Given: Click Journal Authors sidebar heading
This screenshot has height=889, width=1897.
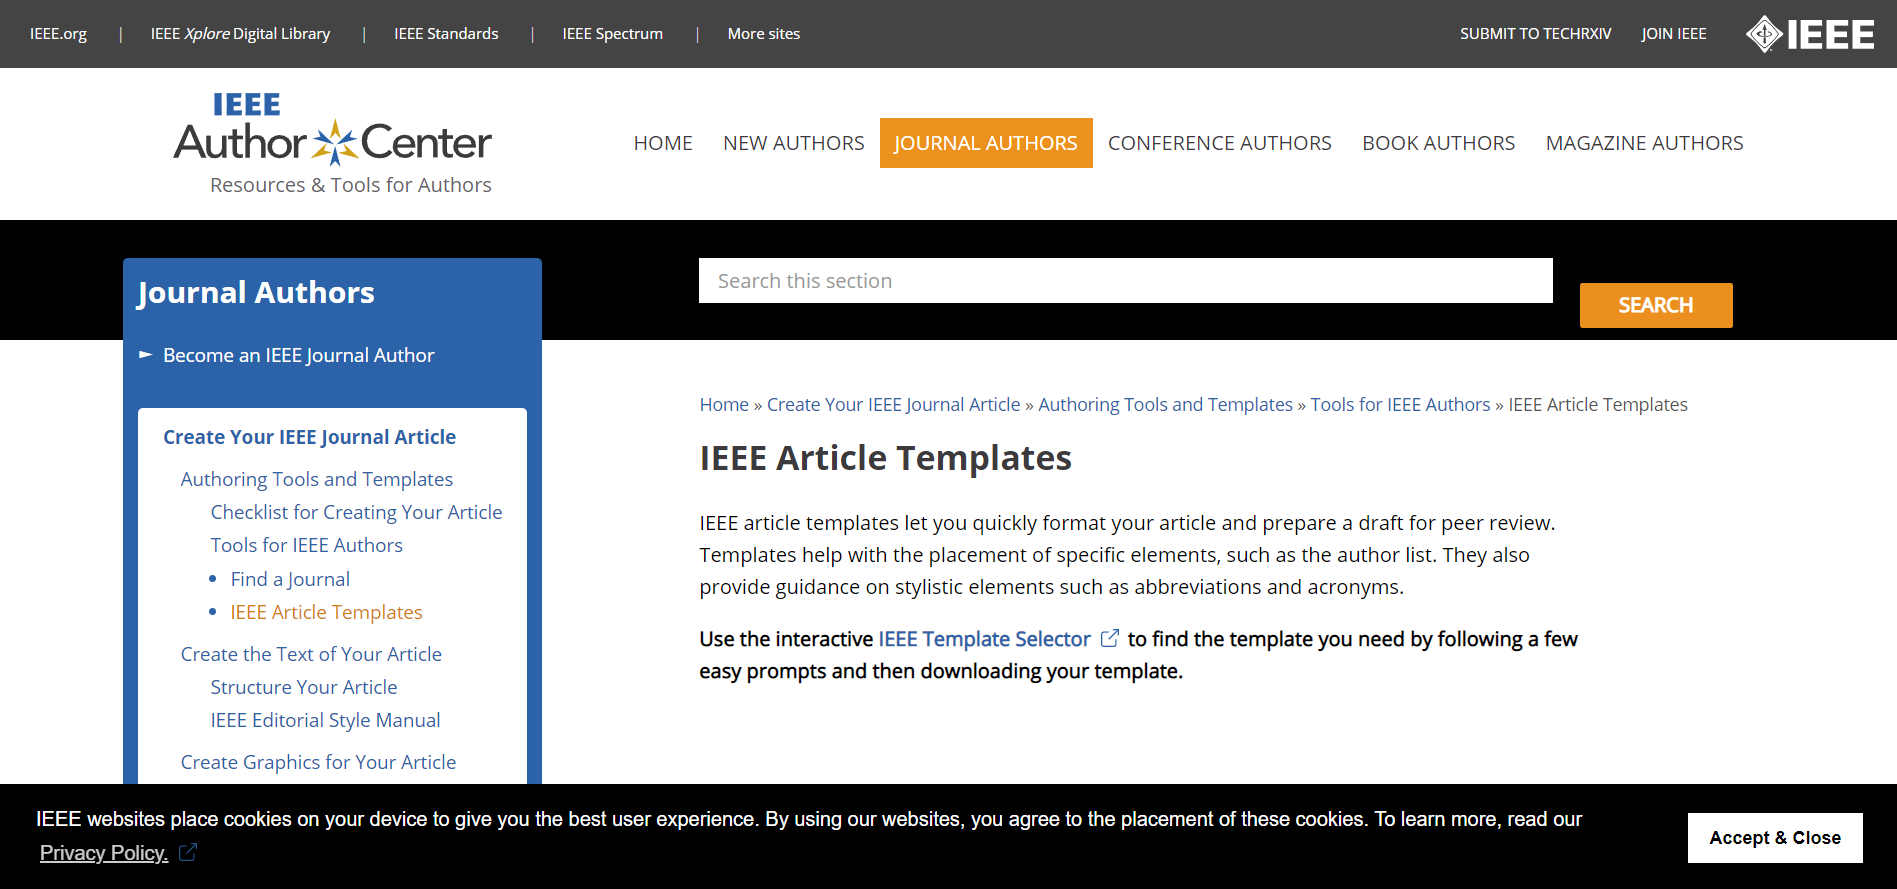Looking at the screenshot, I should (256, 292).
